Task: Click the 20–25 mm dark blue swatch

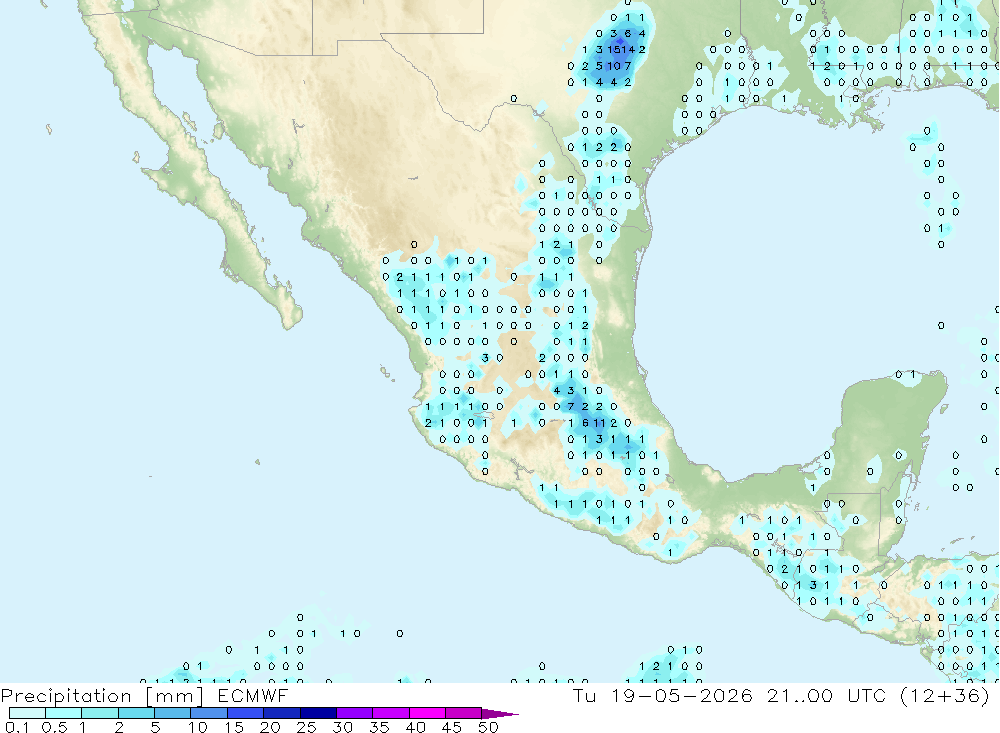Action: coord(282,713)
